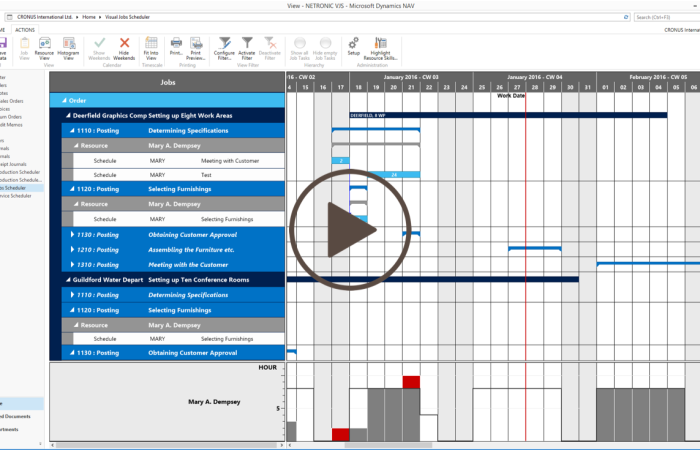Collapse the Order group row
Viewport: 700px width, 450px height.
(64, 100)
